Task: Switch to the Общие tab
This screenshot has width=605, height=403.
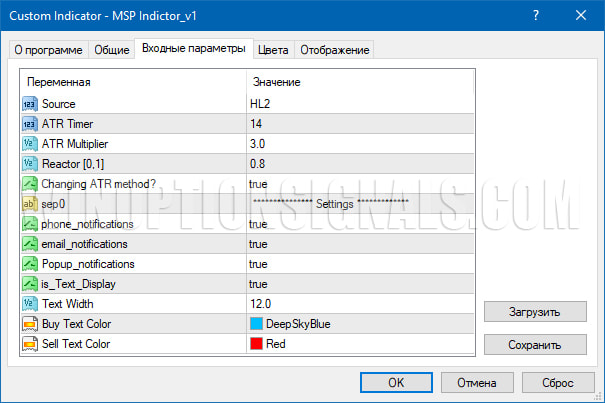Action: click(x=112, y=50)
